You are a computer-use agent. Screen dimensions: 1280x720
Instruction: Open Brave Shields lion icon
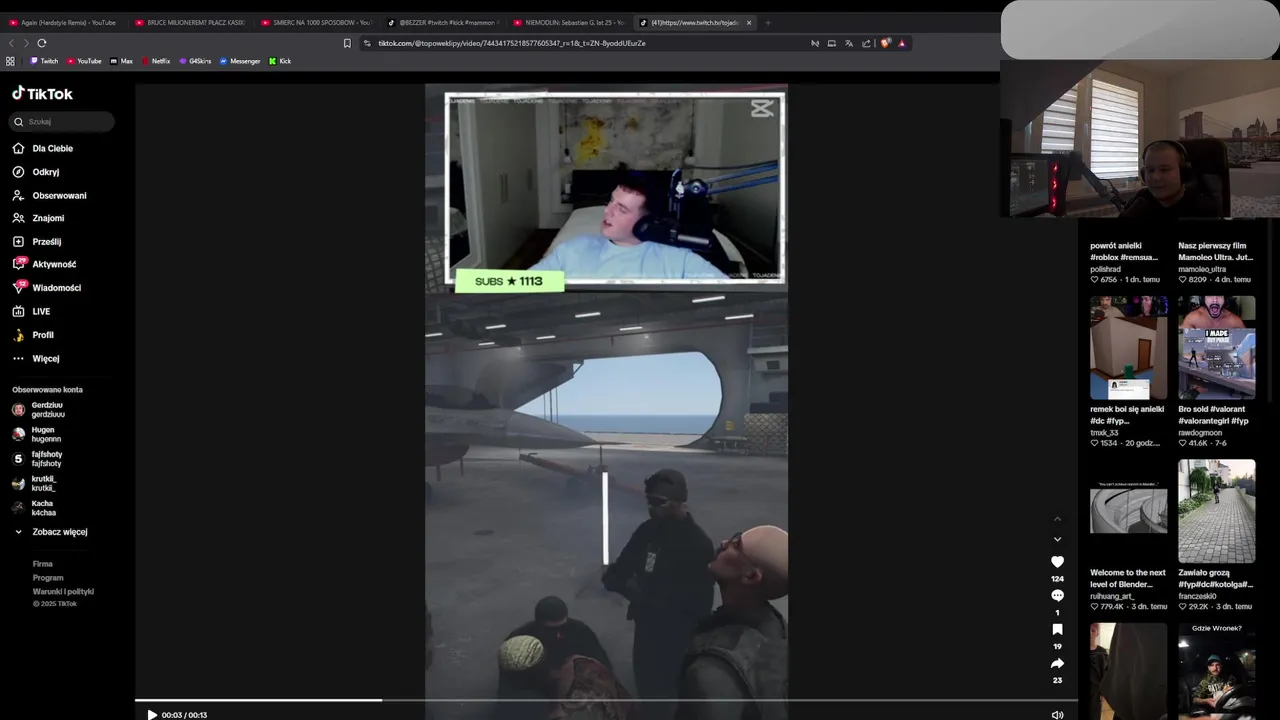(885, 43)
